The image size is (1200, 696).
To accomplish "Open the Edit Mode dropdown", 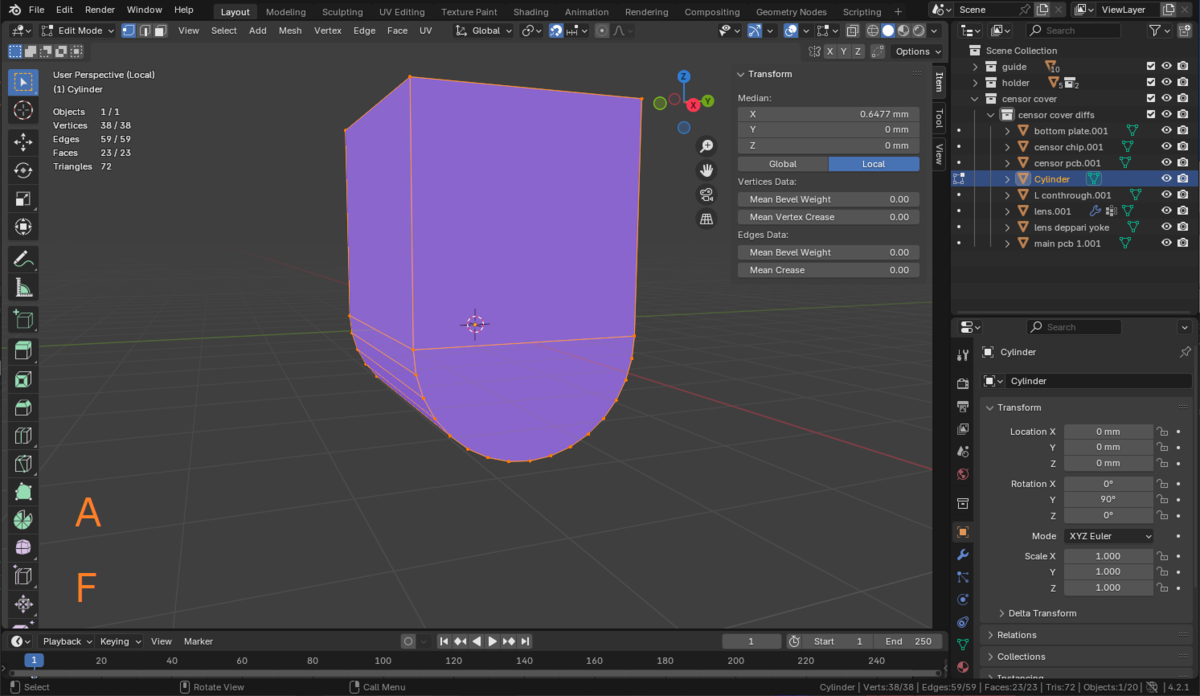I will pos(77,30).
